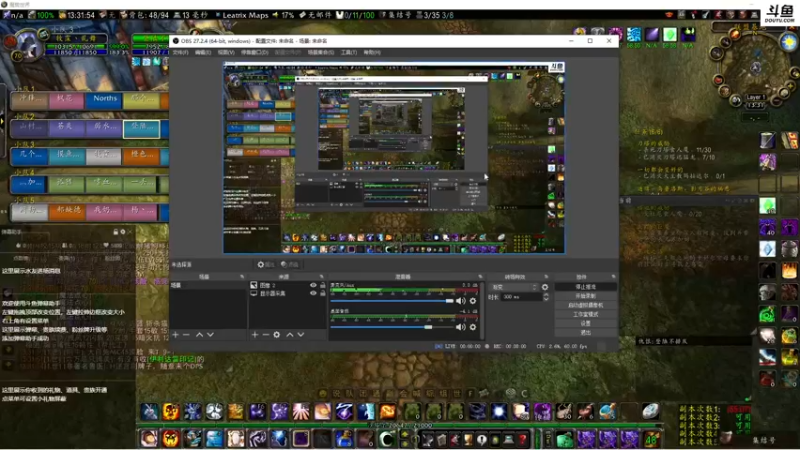800x450 pixels.
Task: Click the stop streaming button in controls
Action: (585, 287)
